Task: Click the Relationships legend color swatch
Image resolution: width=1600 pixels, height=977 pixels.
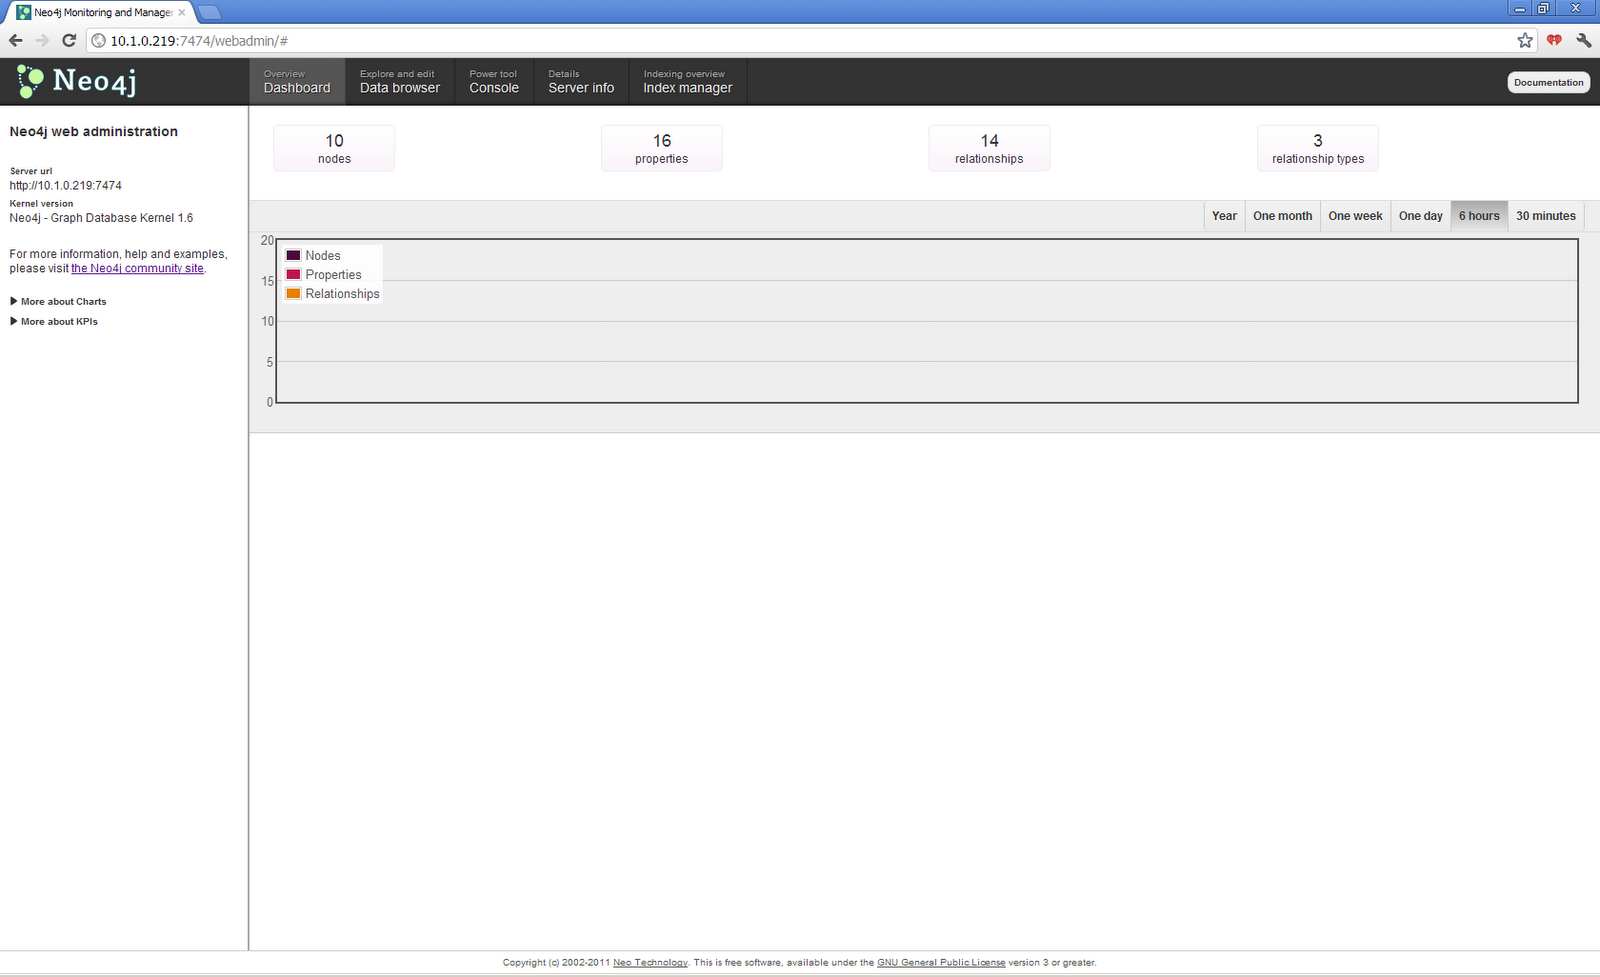Action: click(x=293, y=294)
